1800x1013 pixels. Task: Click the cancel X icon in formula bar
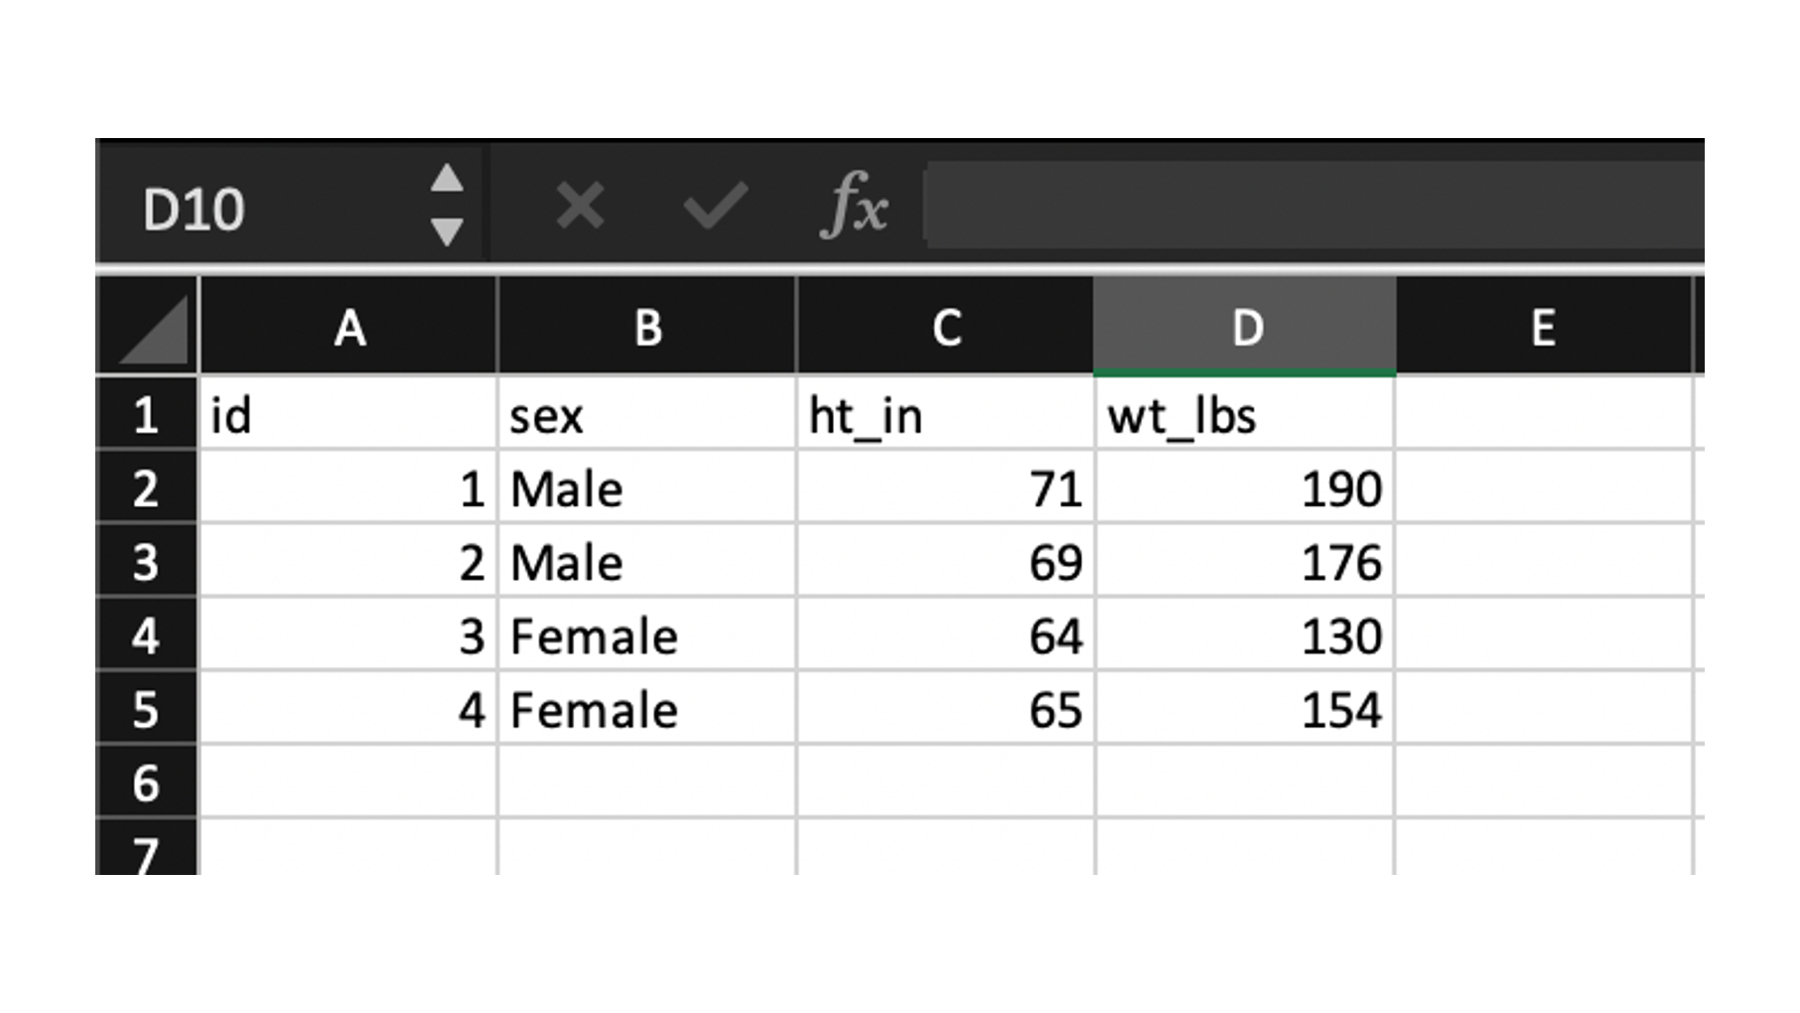tap(580, 207)
